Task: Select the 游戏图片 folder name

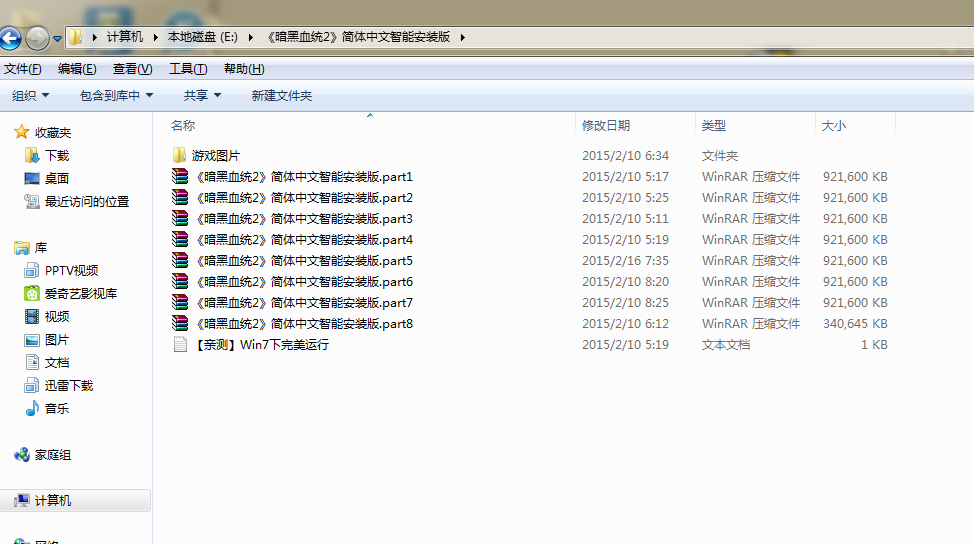Action: 216,155
